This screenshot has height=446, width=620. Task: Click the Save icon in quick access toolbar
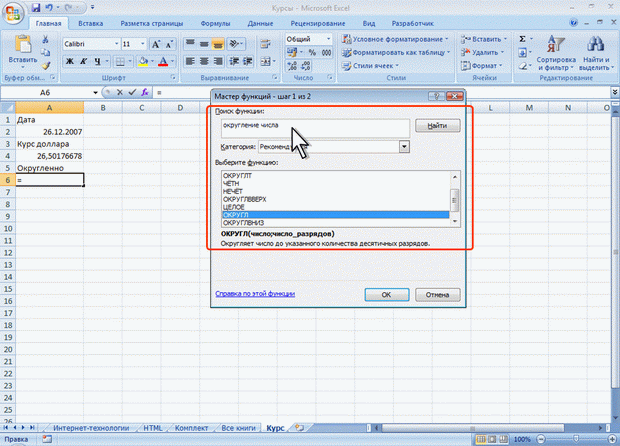(36, 6)
